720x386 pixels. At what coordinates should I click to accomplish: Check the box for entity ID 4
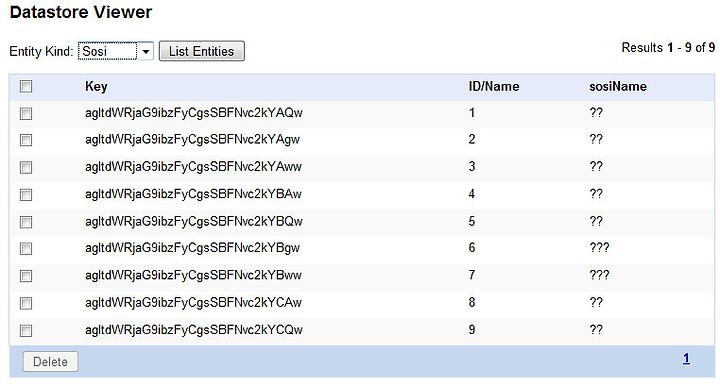[26, 195]
